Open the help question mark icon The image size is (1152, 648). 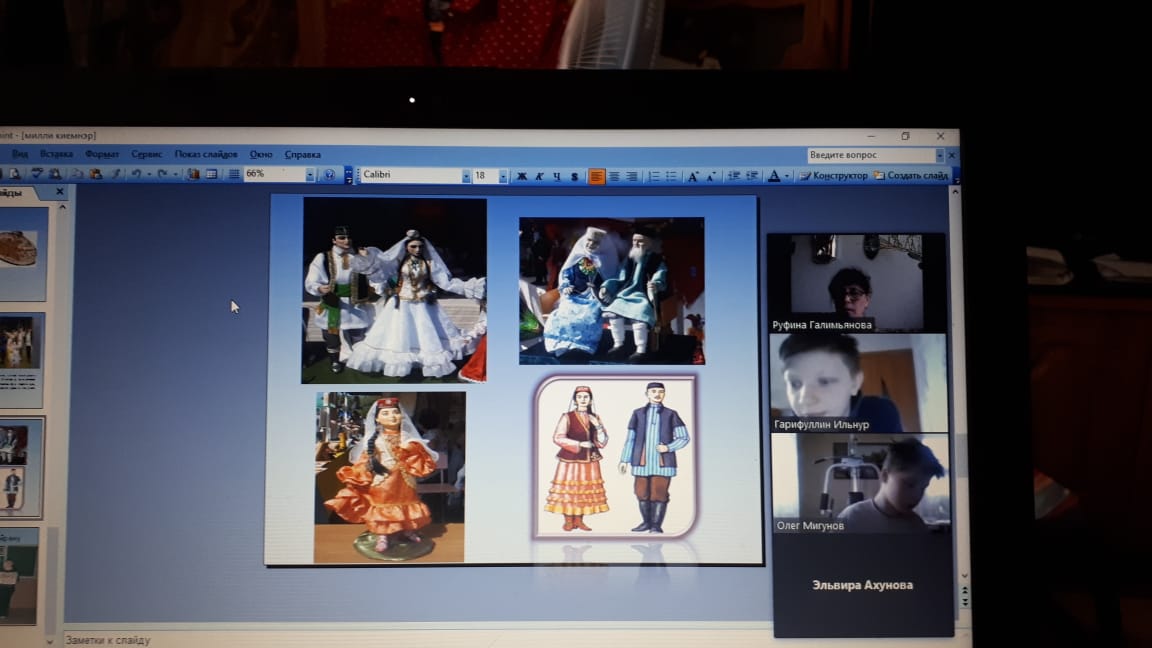(329, 175)
